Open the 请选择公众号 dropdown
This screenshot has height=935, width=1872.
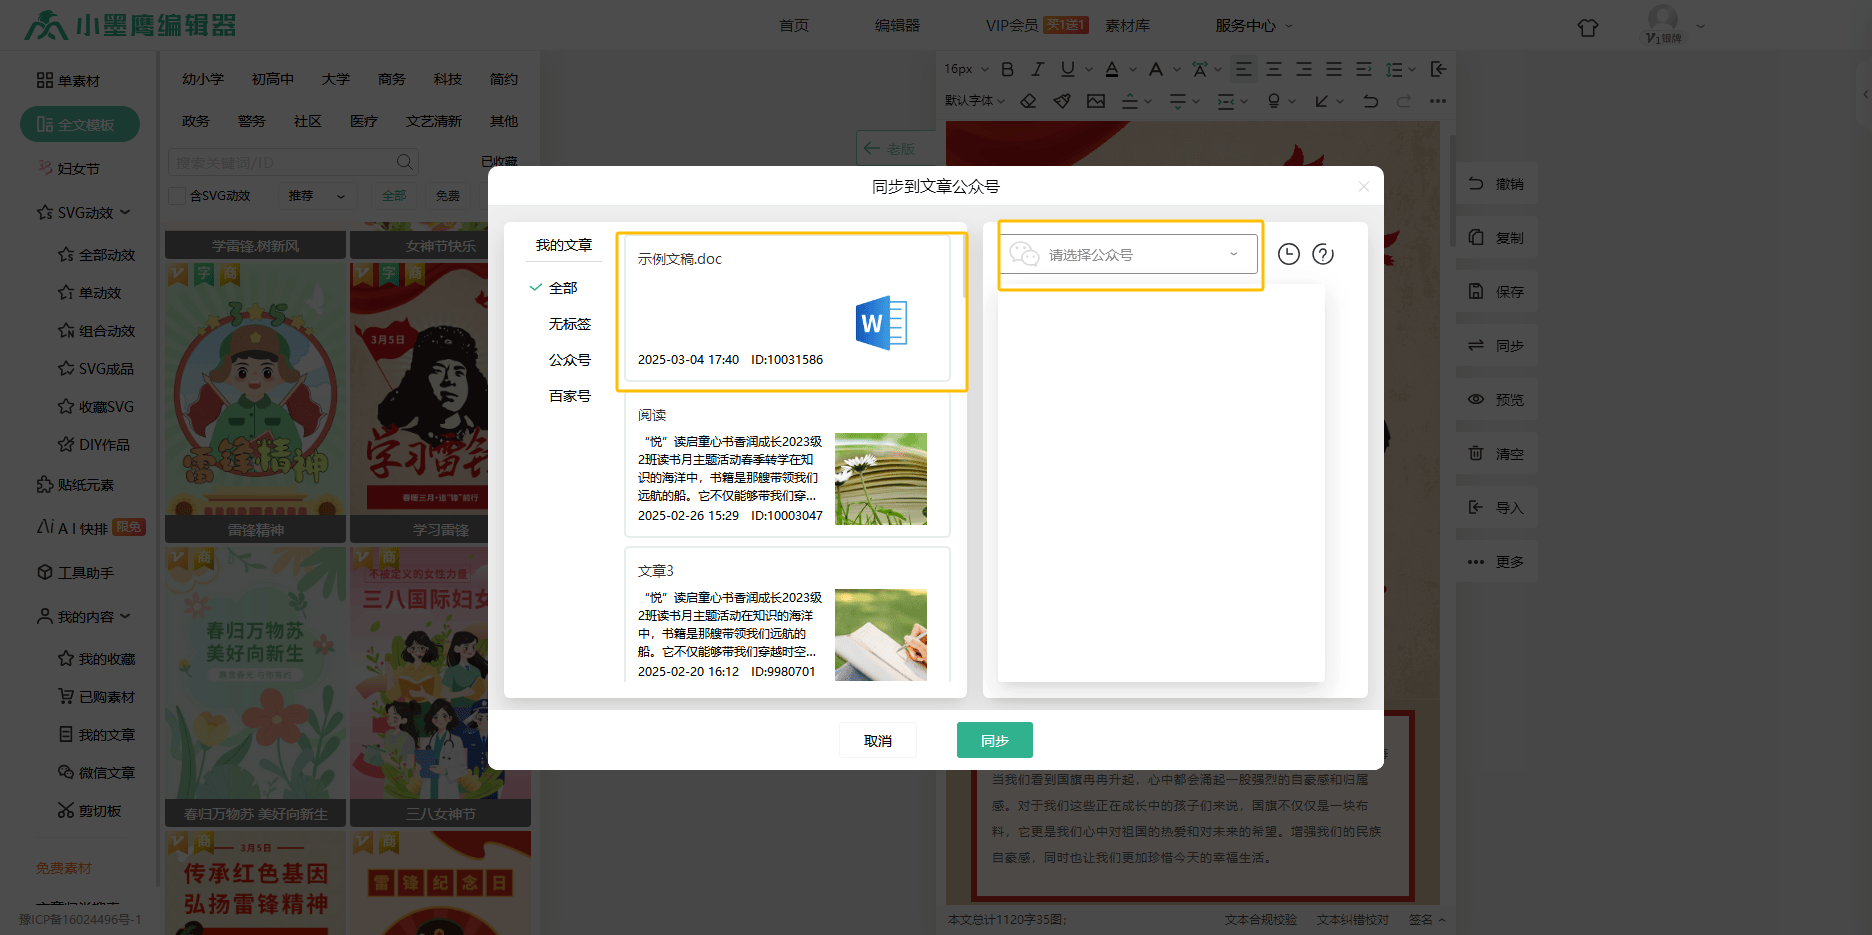coord(1129,255)
